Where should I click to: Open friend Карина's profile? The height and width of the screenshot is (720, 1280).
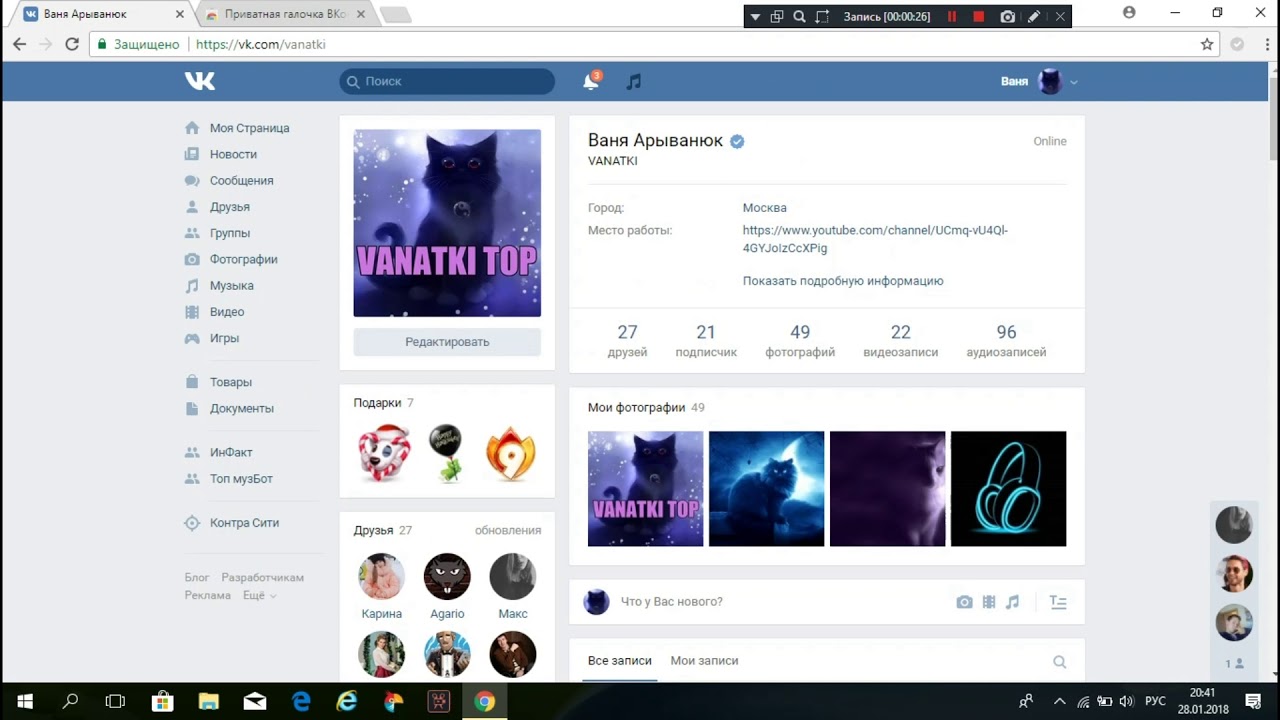pos(381,587)
